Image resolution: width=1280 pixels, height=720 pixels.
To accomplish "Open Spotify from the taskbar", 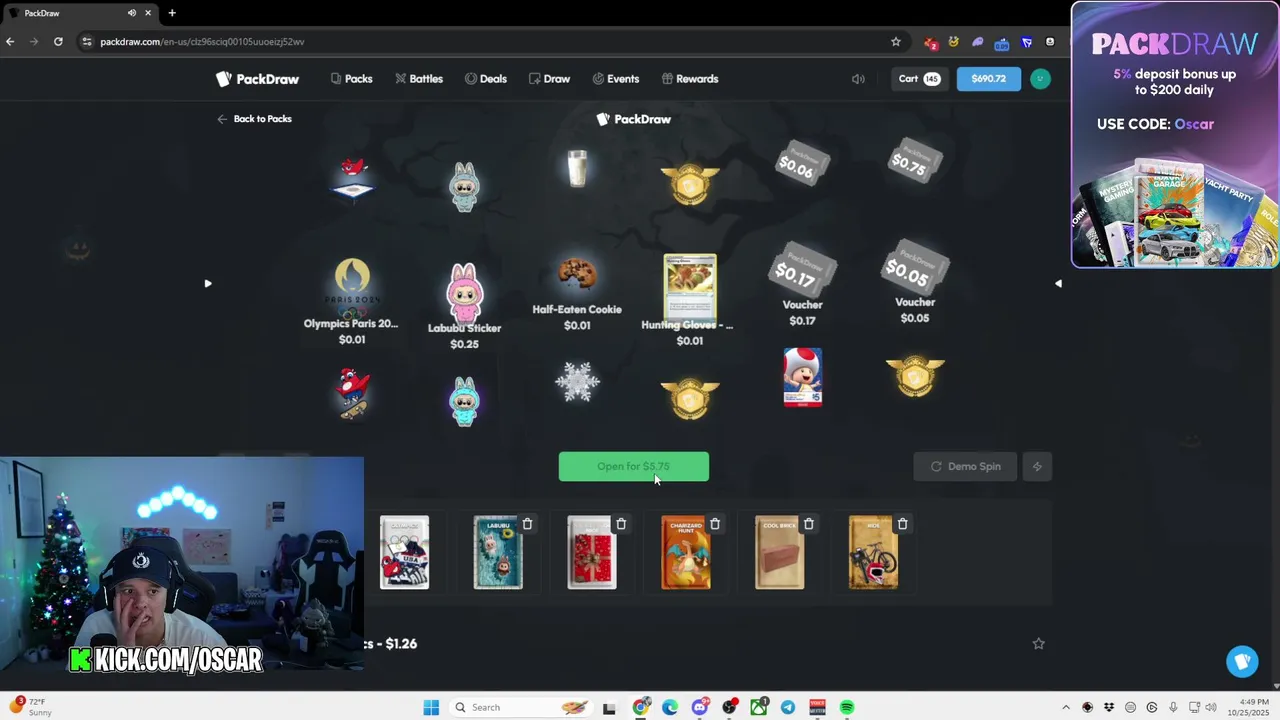I will click(x=847, y=707).
